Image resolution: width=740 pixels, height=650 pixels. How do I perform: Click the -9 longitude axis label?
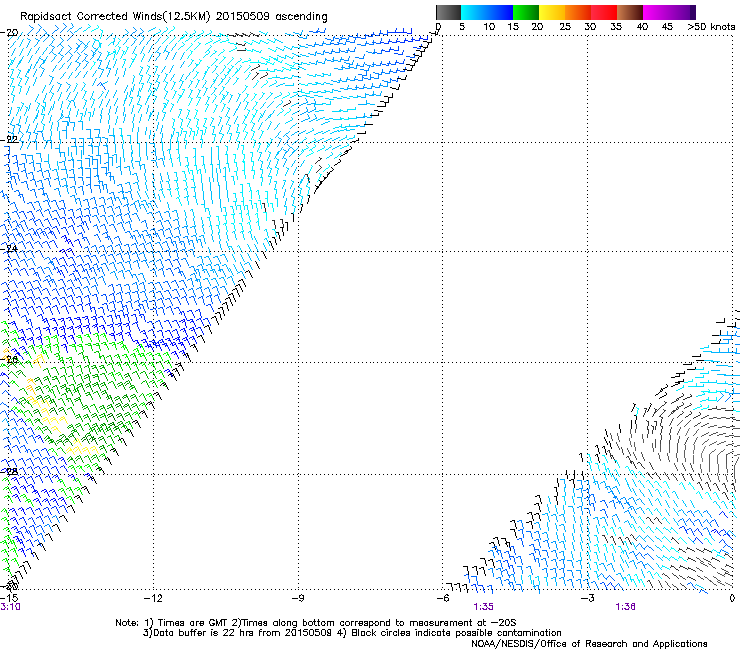(x=298, y=598)
